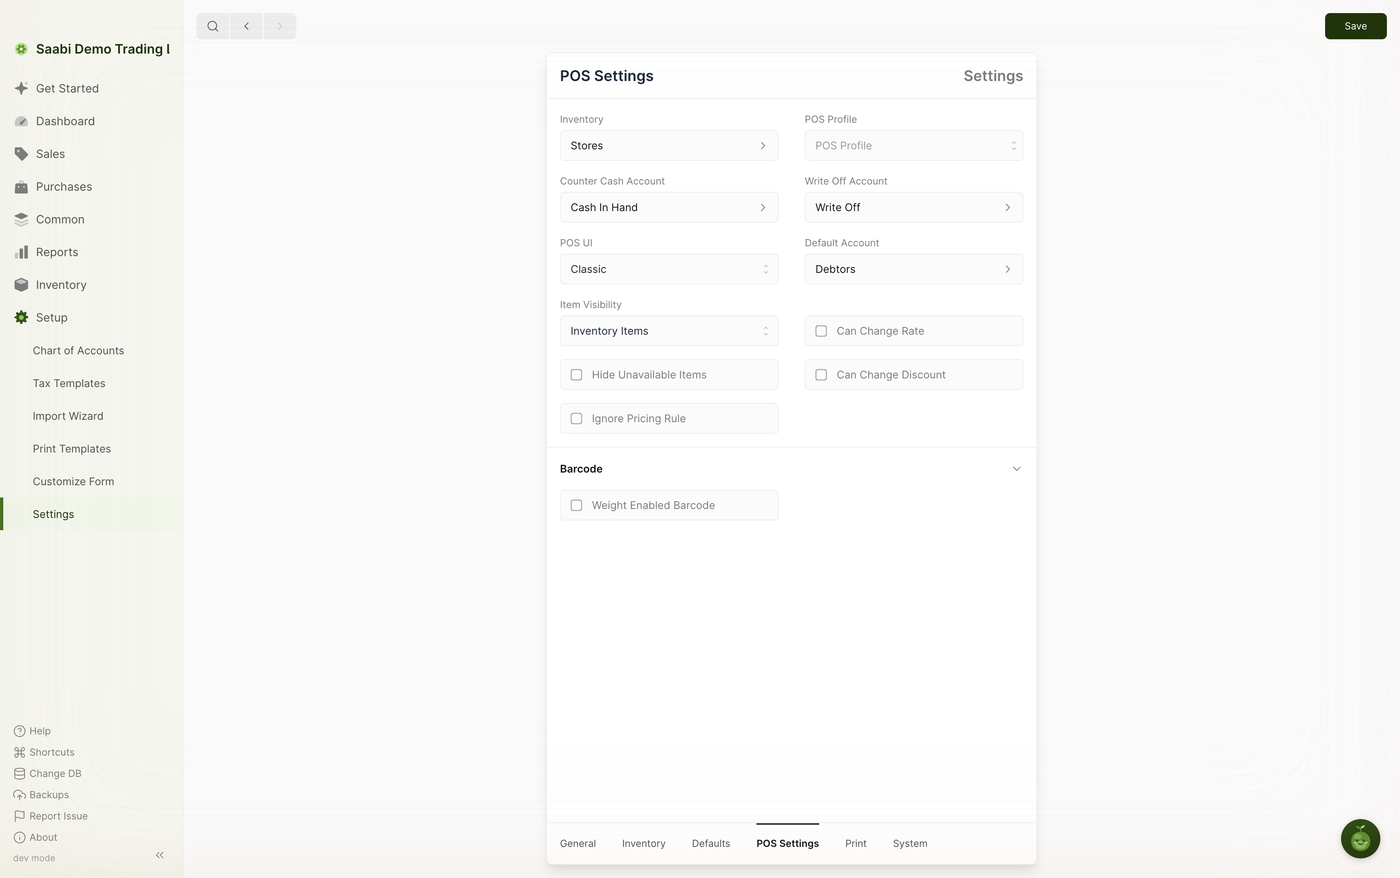Open the Import Wizard sidebar link

click(x=68, y=416)
